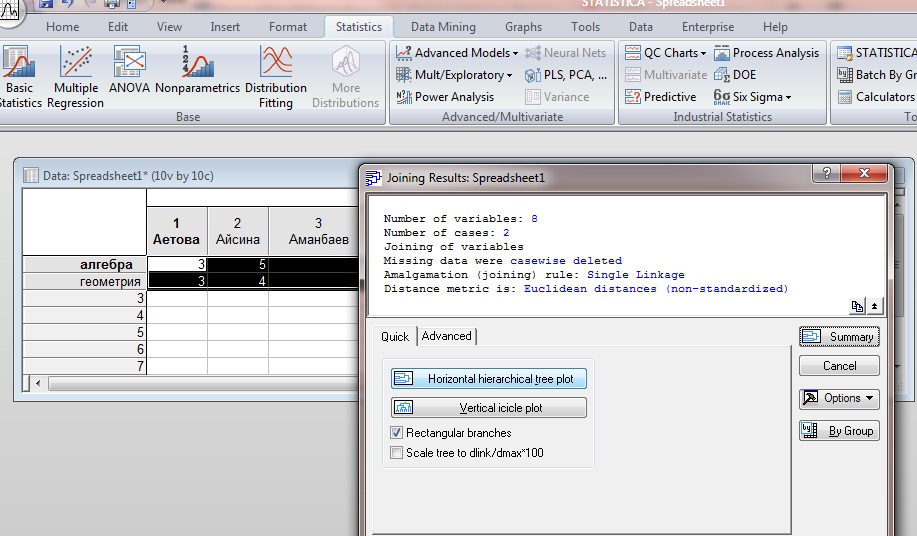The height and width of the screenshot is (536, 917).
Task: Click Vertical icicle plot button
Action: (x=489, y=407)
